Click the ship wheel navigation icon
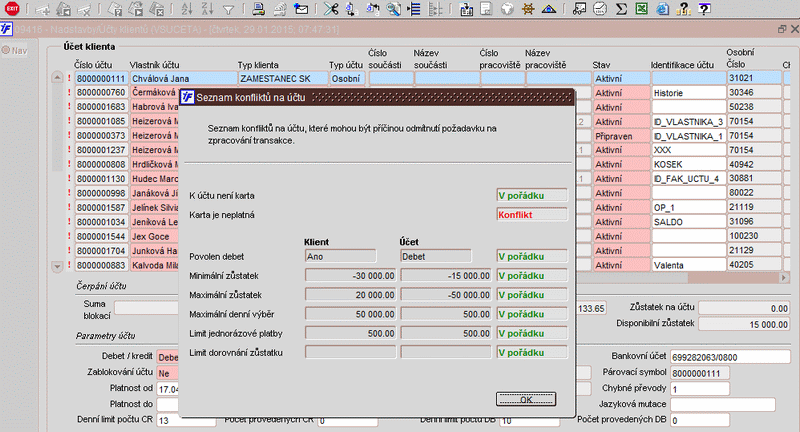Viewport: 800px width, 432px height. click(528, 9)
